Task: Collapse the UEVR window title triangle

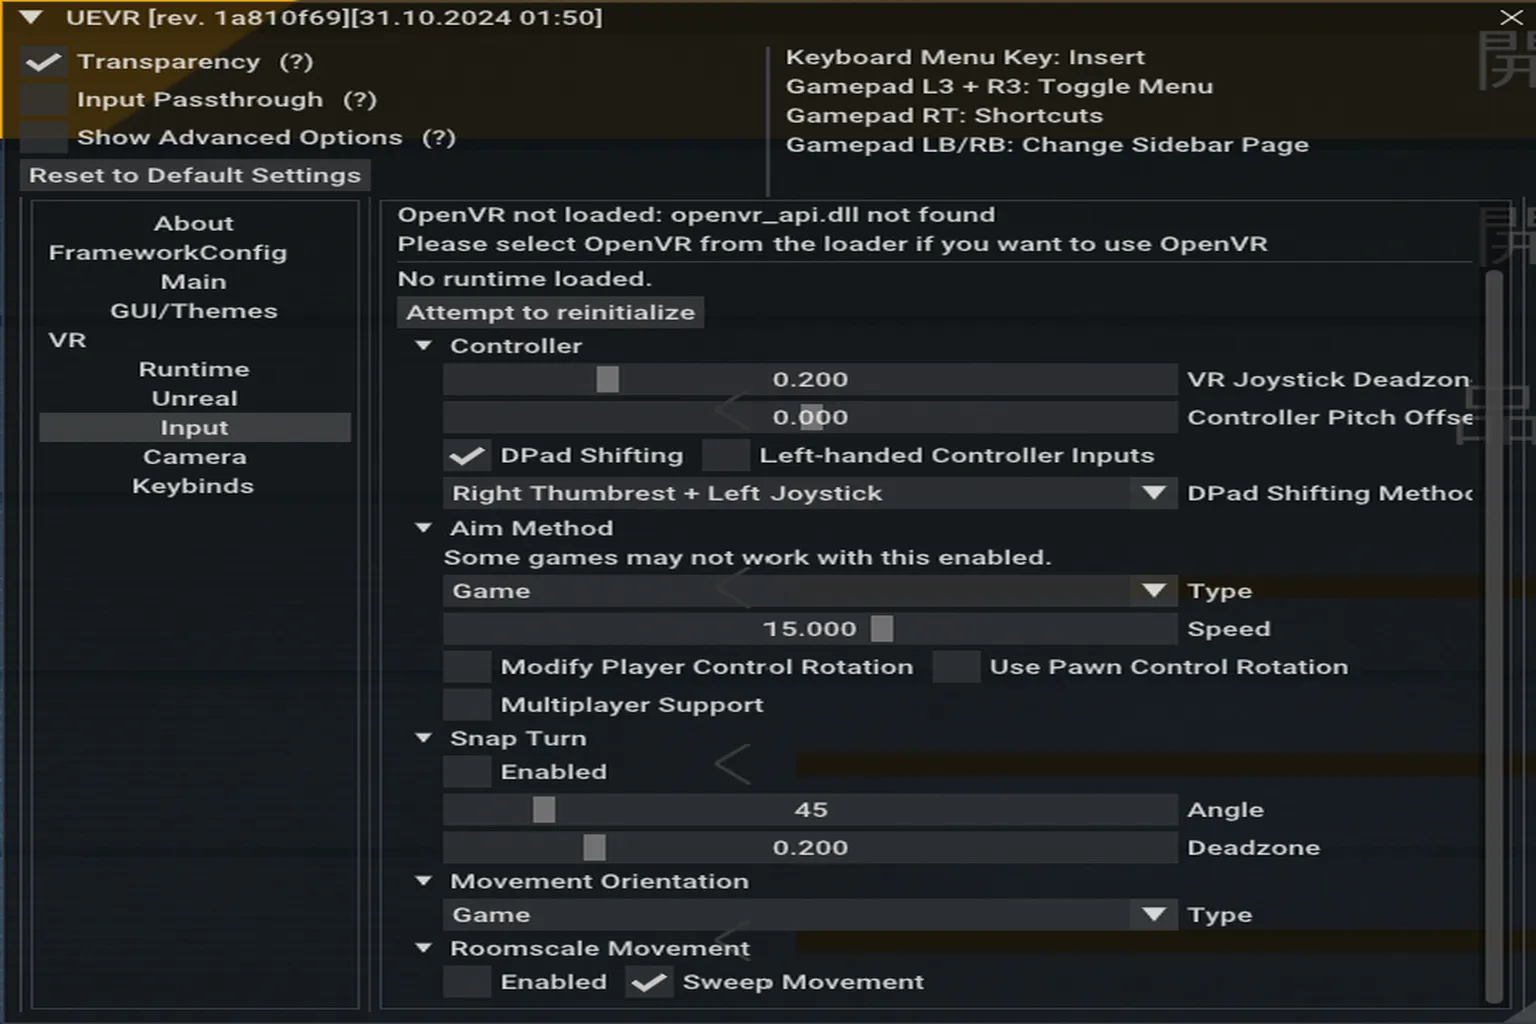Action: (31, 18)
